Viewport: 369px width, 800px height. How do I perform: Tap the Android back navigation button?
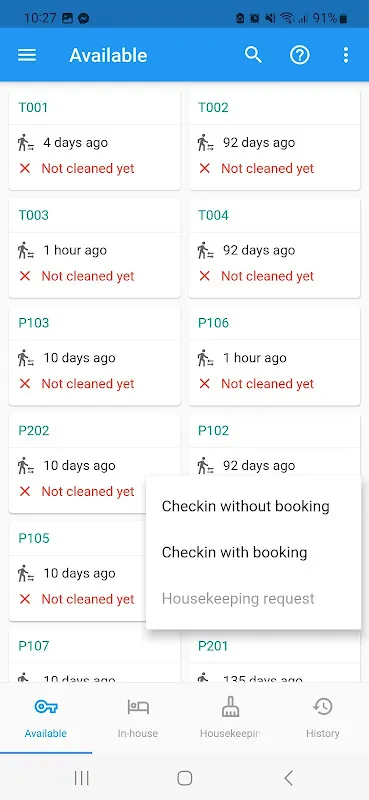(288, 778)
